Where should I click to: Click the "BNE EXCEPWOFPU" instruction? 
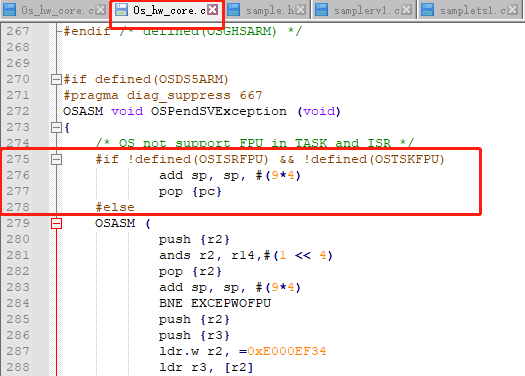click(215, 303)
